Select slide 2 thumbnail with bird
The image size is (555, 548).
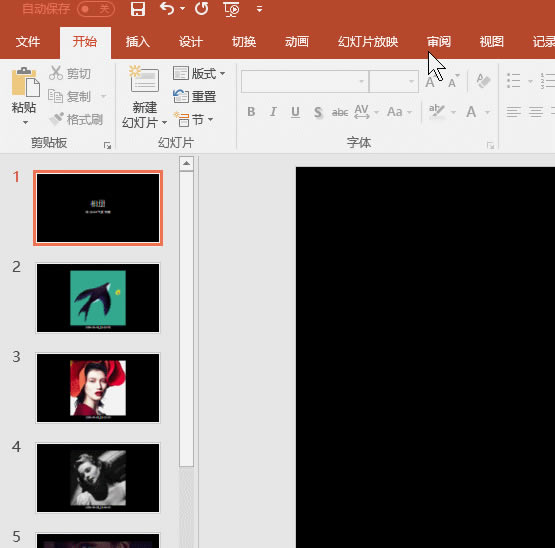tap(98, 298)
